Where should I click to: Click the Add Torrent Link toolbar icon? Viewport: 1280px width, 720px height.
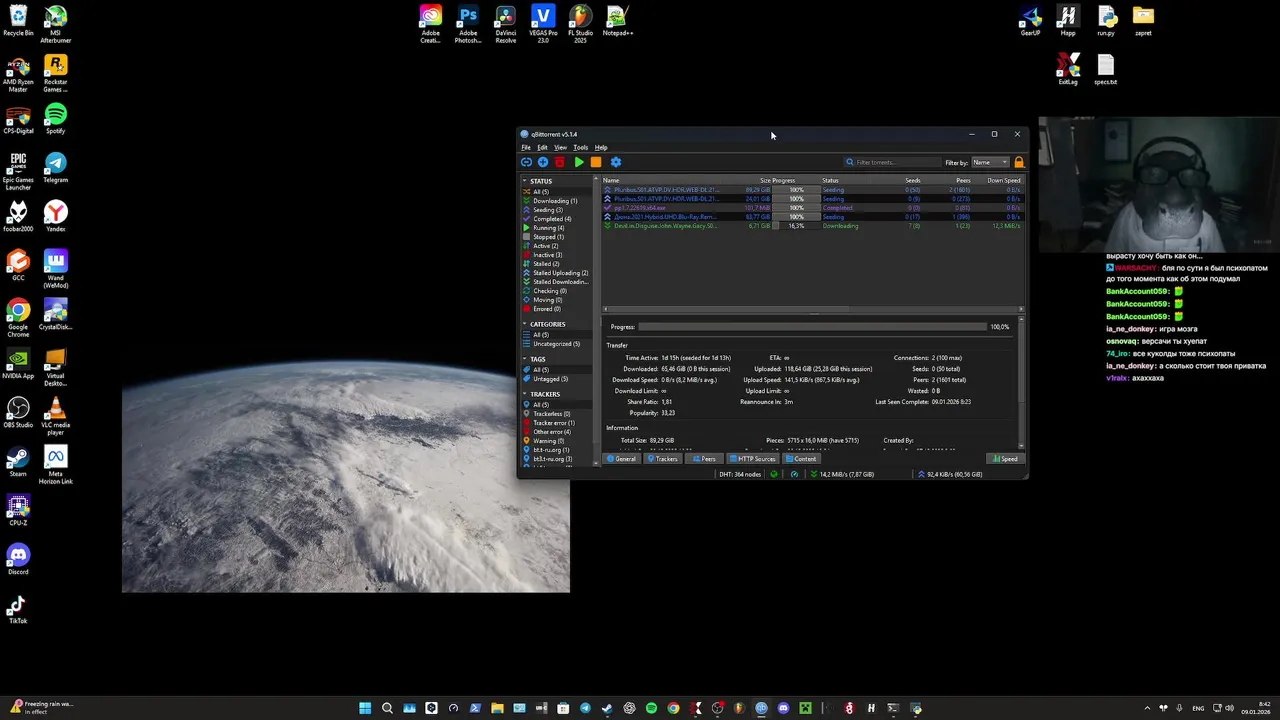526,162
